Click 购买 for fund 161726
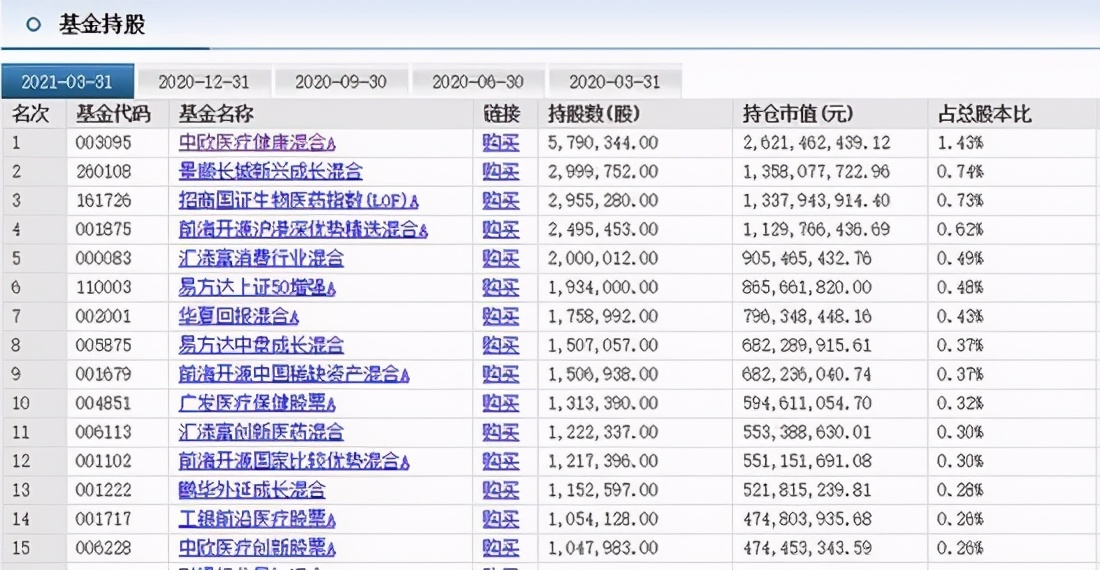 [x=501, y=201]
